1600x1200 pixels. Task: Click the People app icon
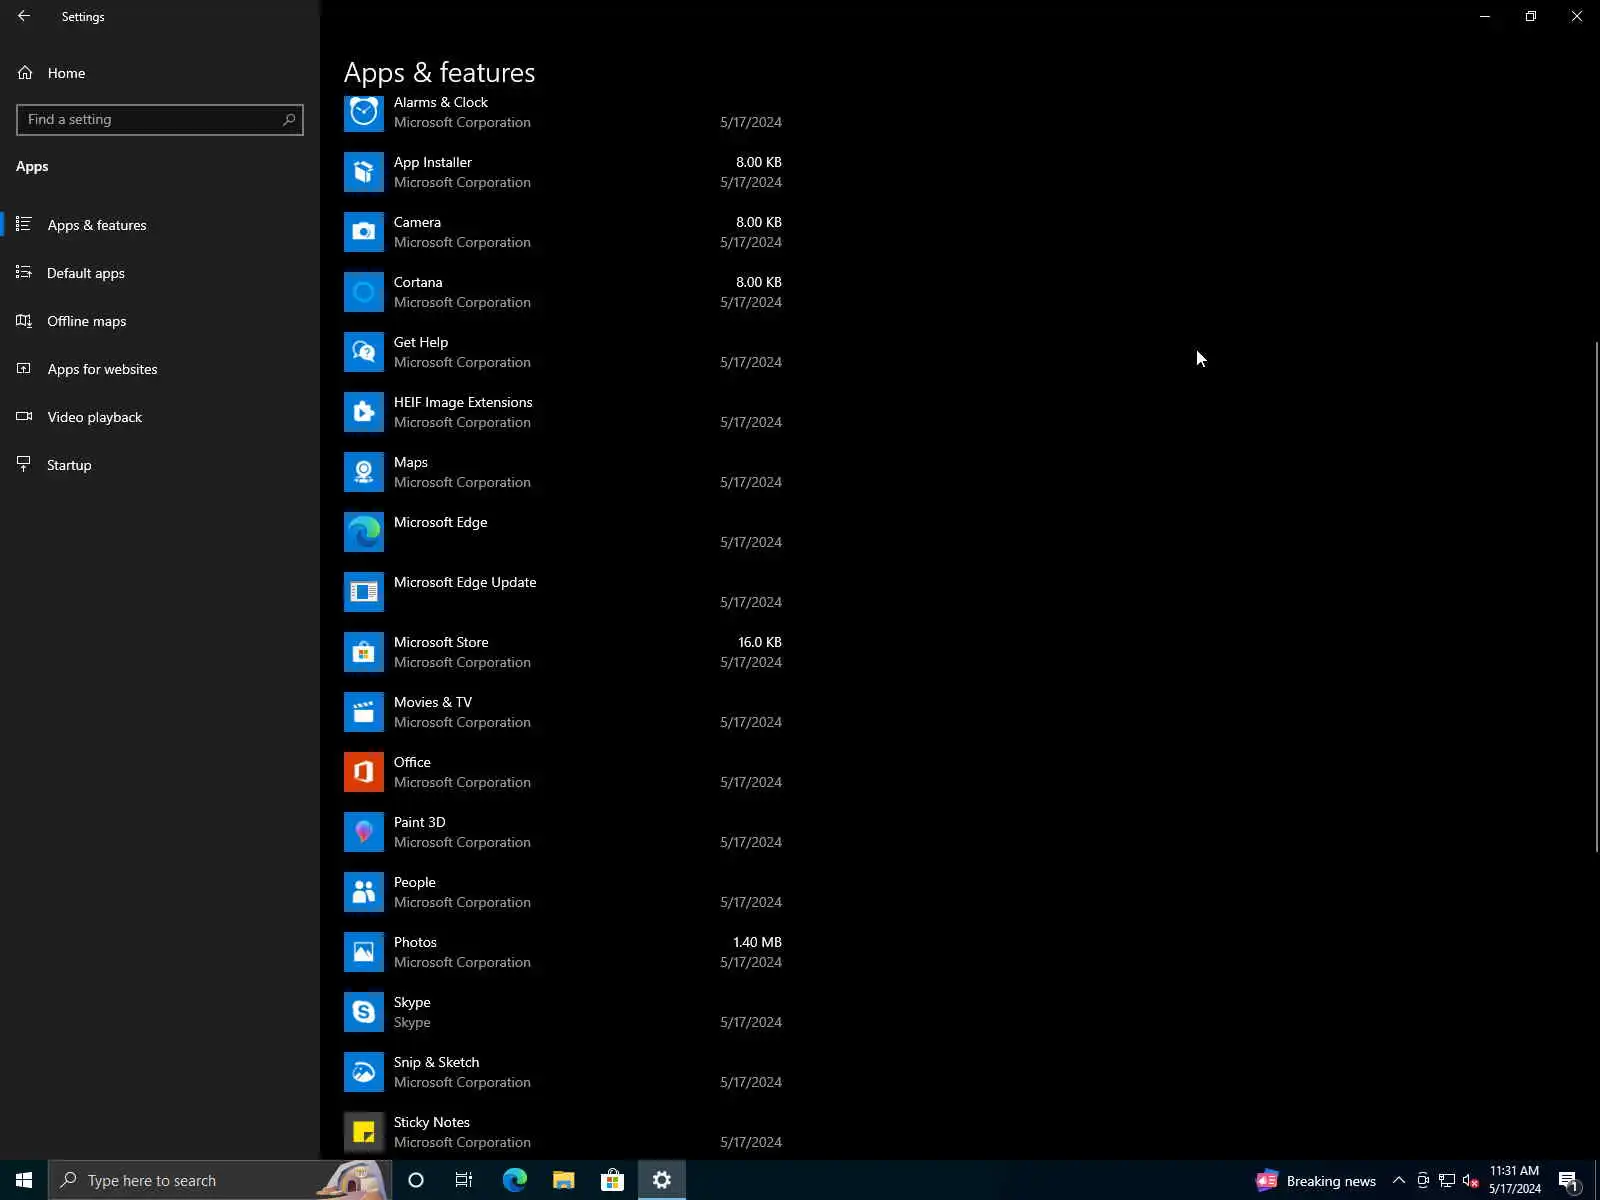(364, 892)
